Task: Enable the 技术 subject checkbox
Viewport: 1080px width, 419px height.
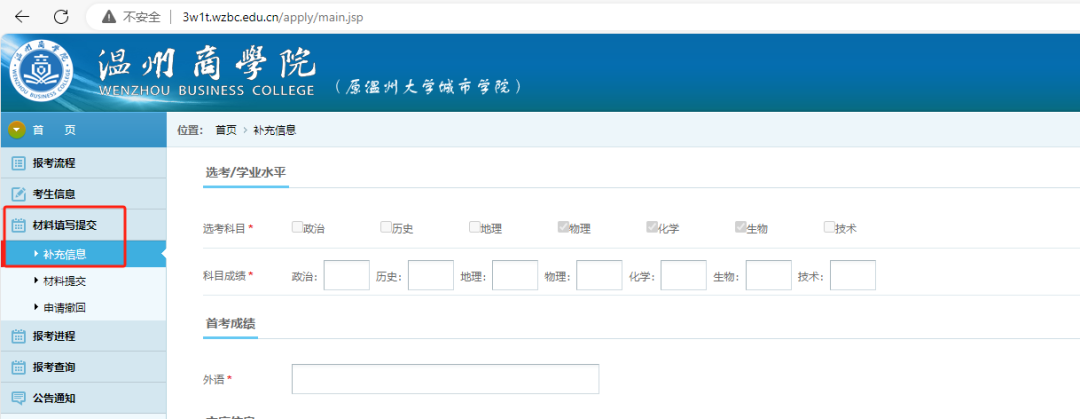Action: [829, 227]
